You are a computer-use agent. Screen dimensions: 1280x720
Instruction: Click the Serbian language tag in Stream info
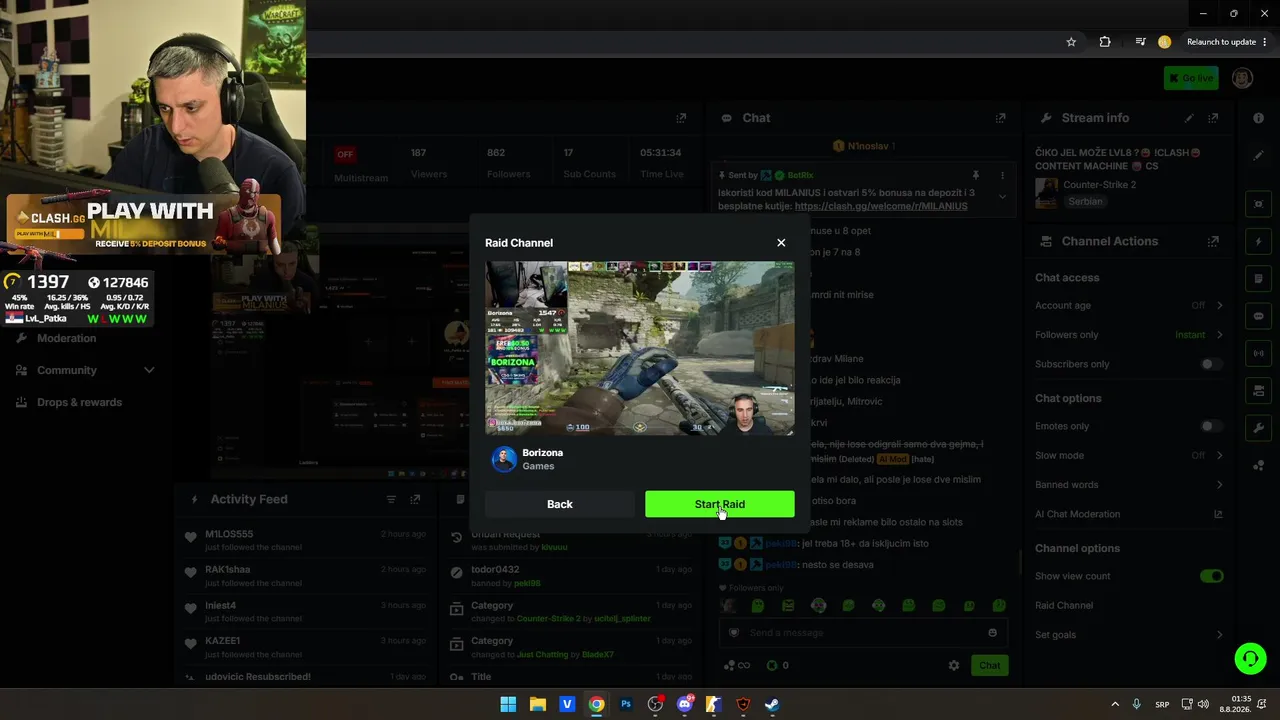(x=1085, y=201)
